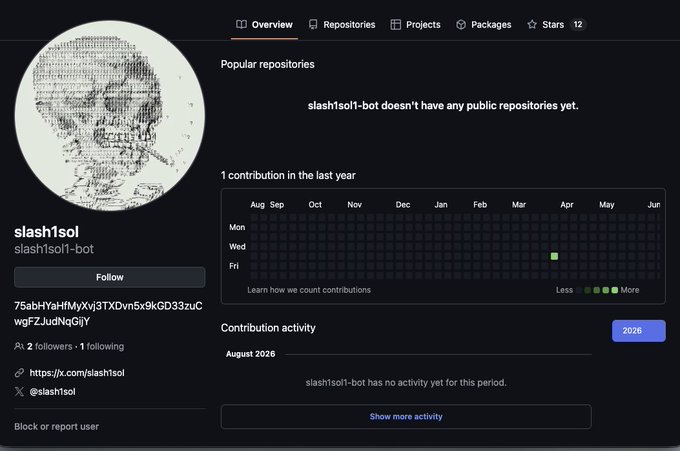Open the Stars tab
Viewport: 680px width, 451px height.
pos(556,25)
